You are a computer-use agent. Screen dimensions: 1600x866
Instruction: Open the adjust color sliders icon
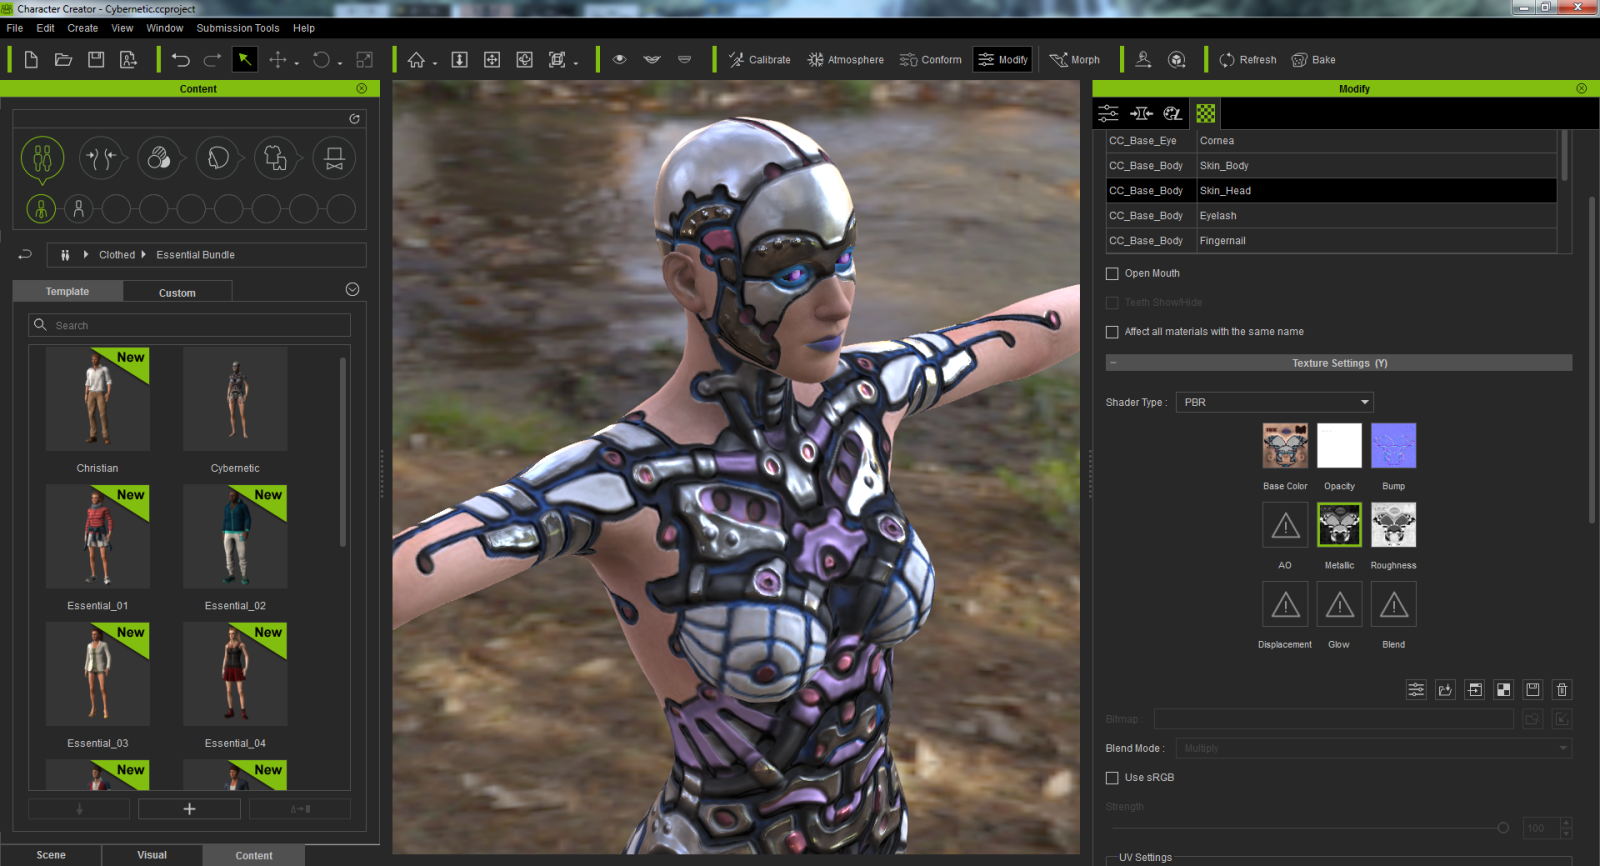point(1416,689)
